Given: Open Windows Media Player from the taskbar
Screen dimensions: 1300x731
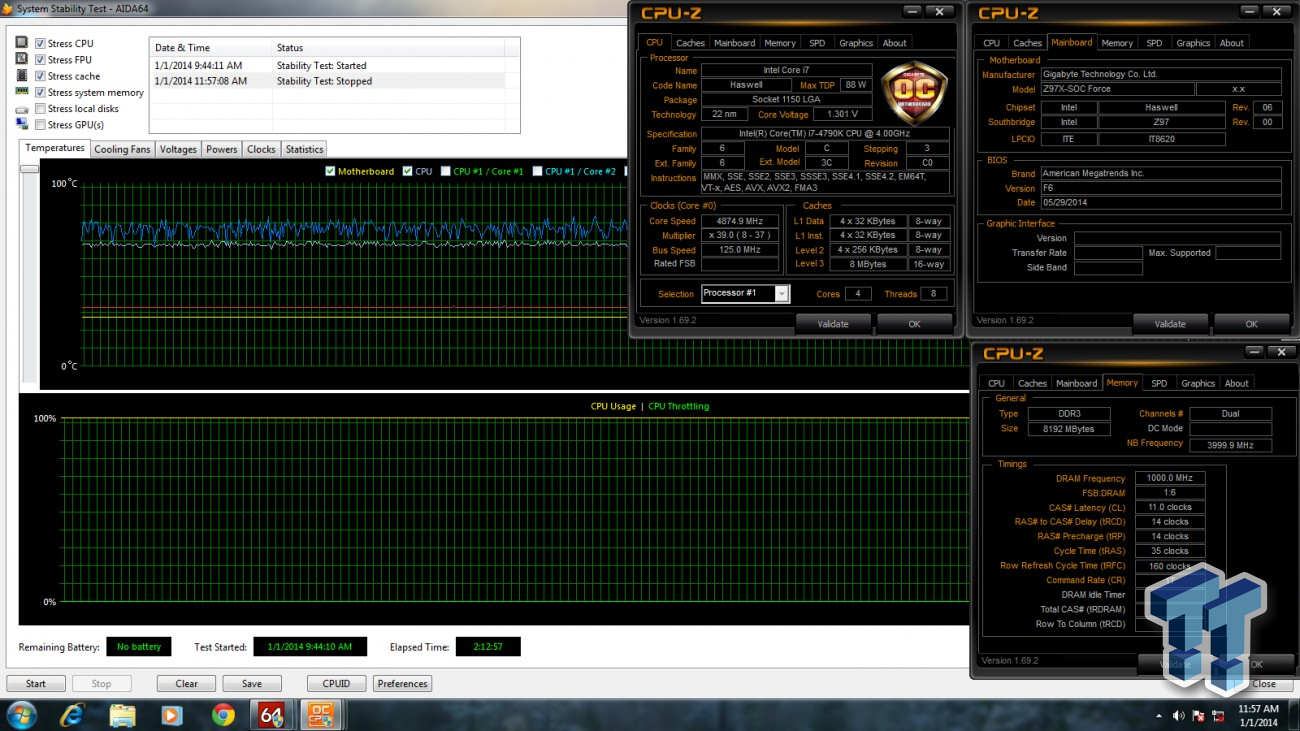Looking at the screenshot, I should [x=172, y=715].
